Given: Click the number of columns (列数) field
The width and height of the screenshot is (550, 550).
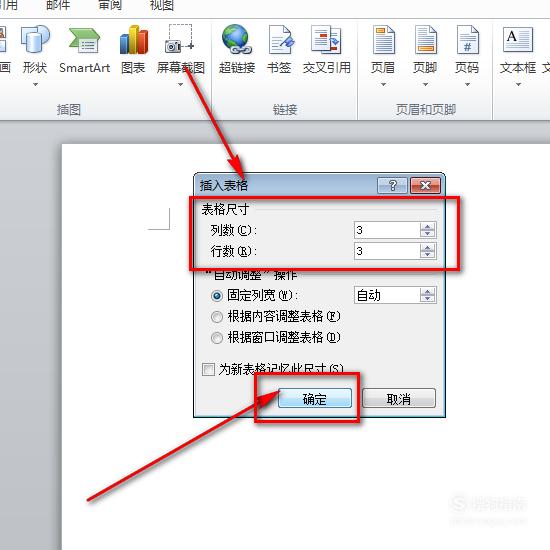Looking at the screenshot, I should point(387,230).
